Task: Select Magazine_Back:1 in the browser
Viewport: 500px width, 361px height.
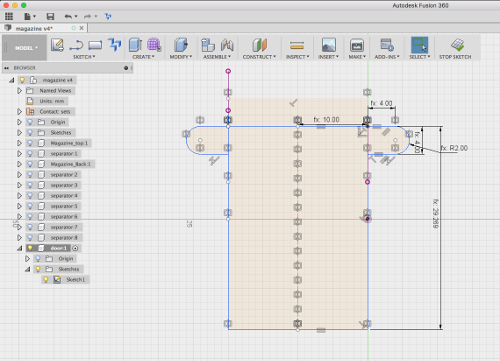Action: click(70, 164)
